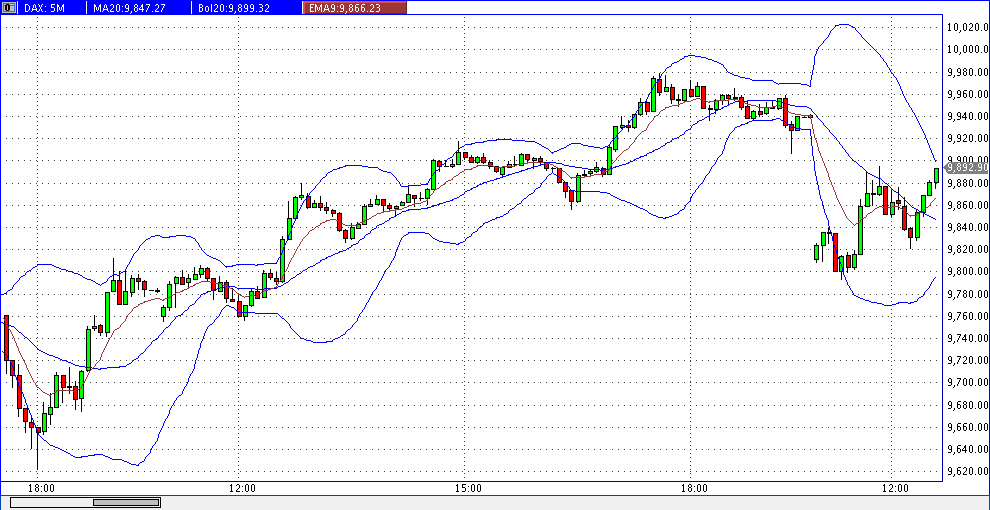Click the 9,860.00 price axis label
The height and width of the screenshot is (510, 990).
click(969, 205)
